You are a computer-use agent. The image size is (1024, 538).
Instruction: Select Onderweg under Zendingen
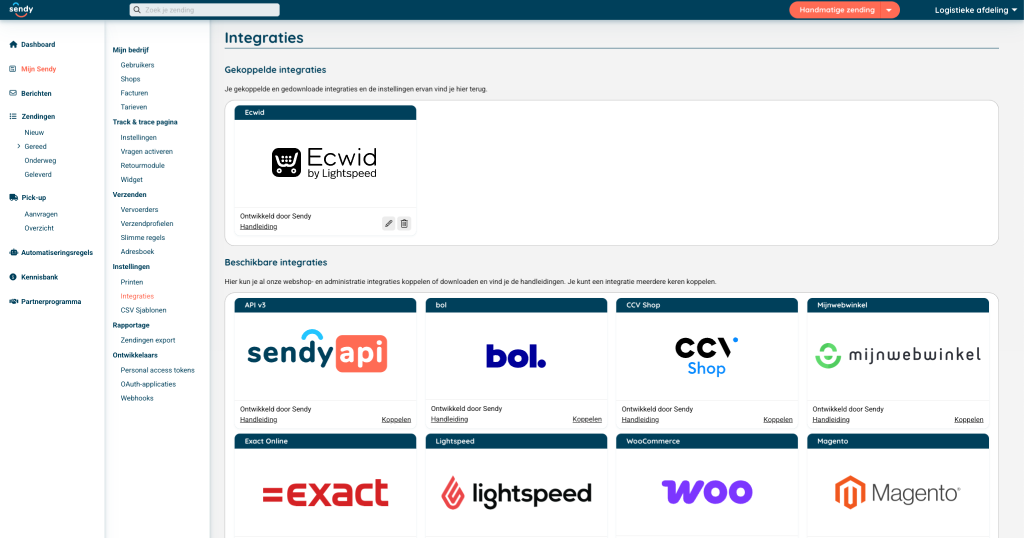point(40,161)
